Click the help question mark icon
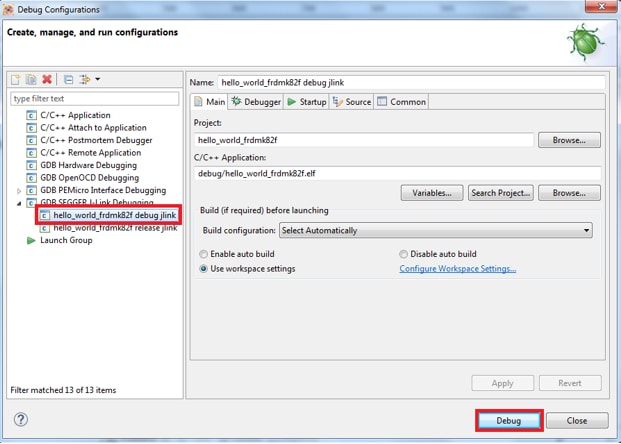This screenshot has height=444, width=621. [21, 420]
